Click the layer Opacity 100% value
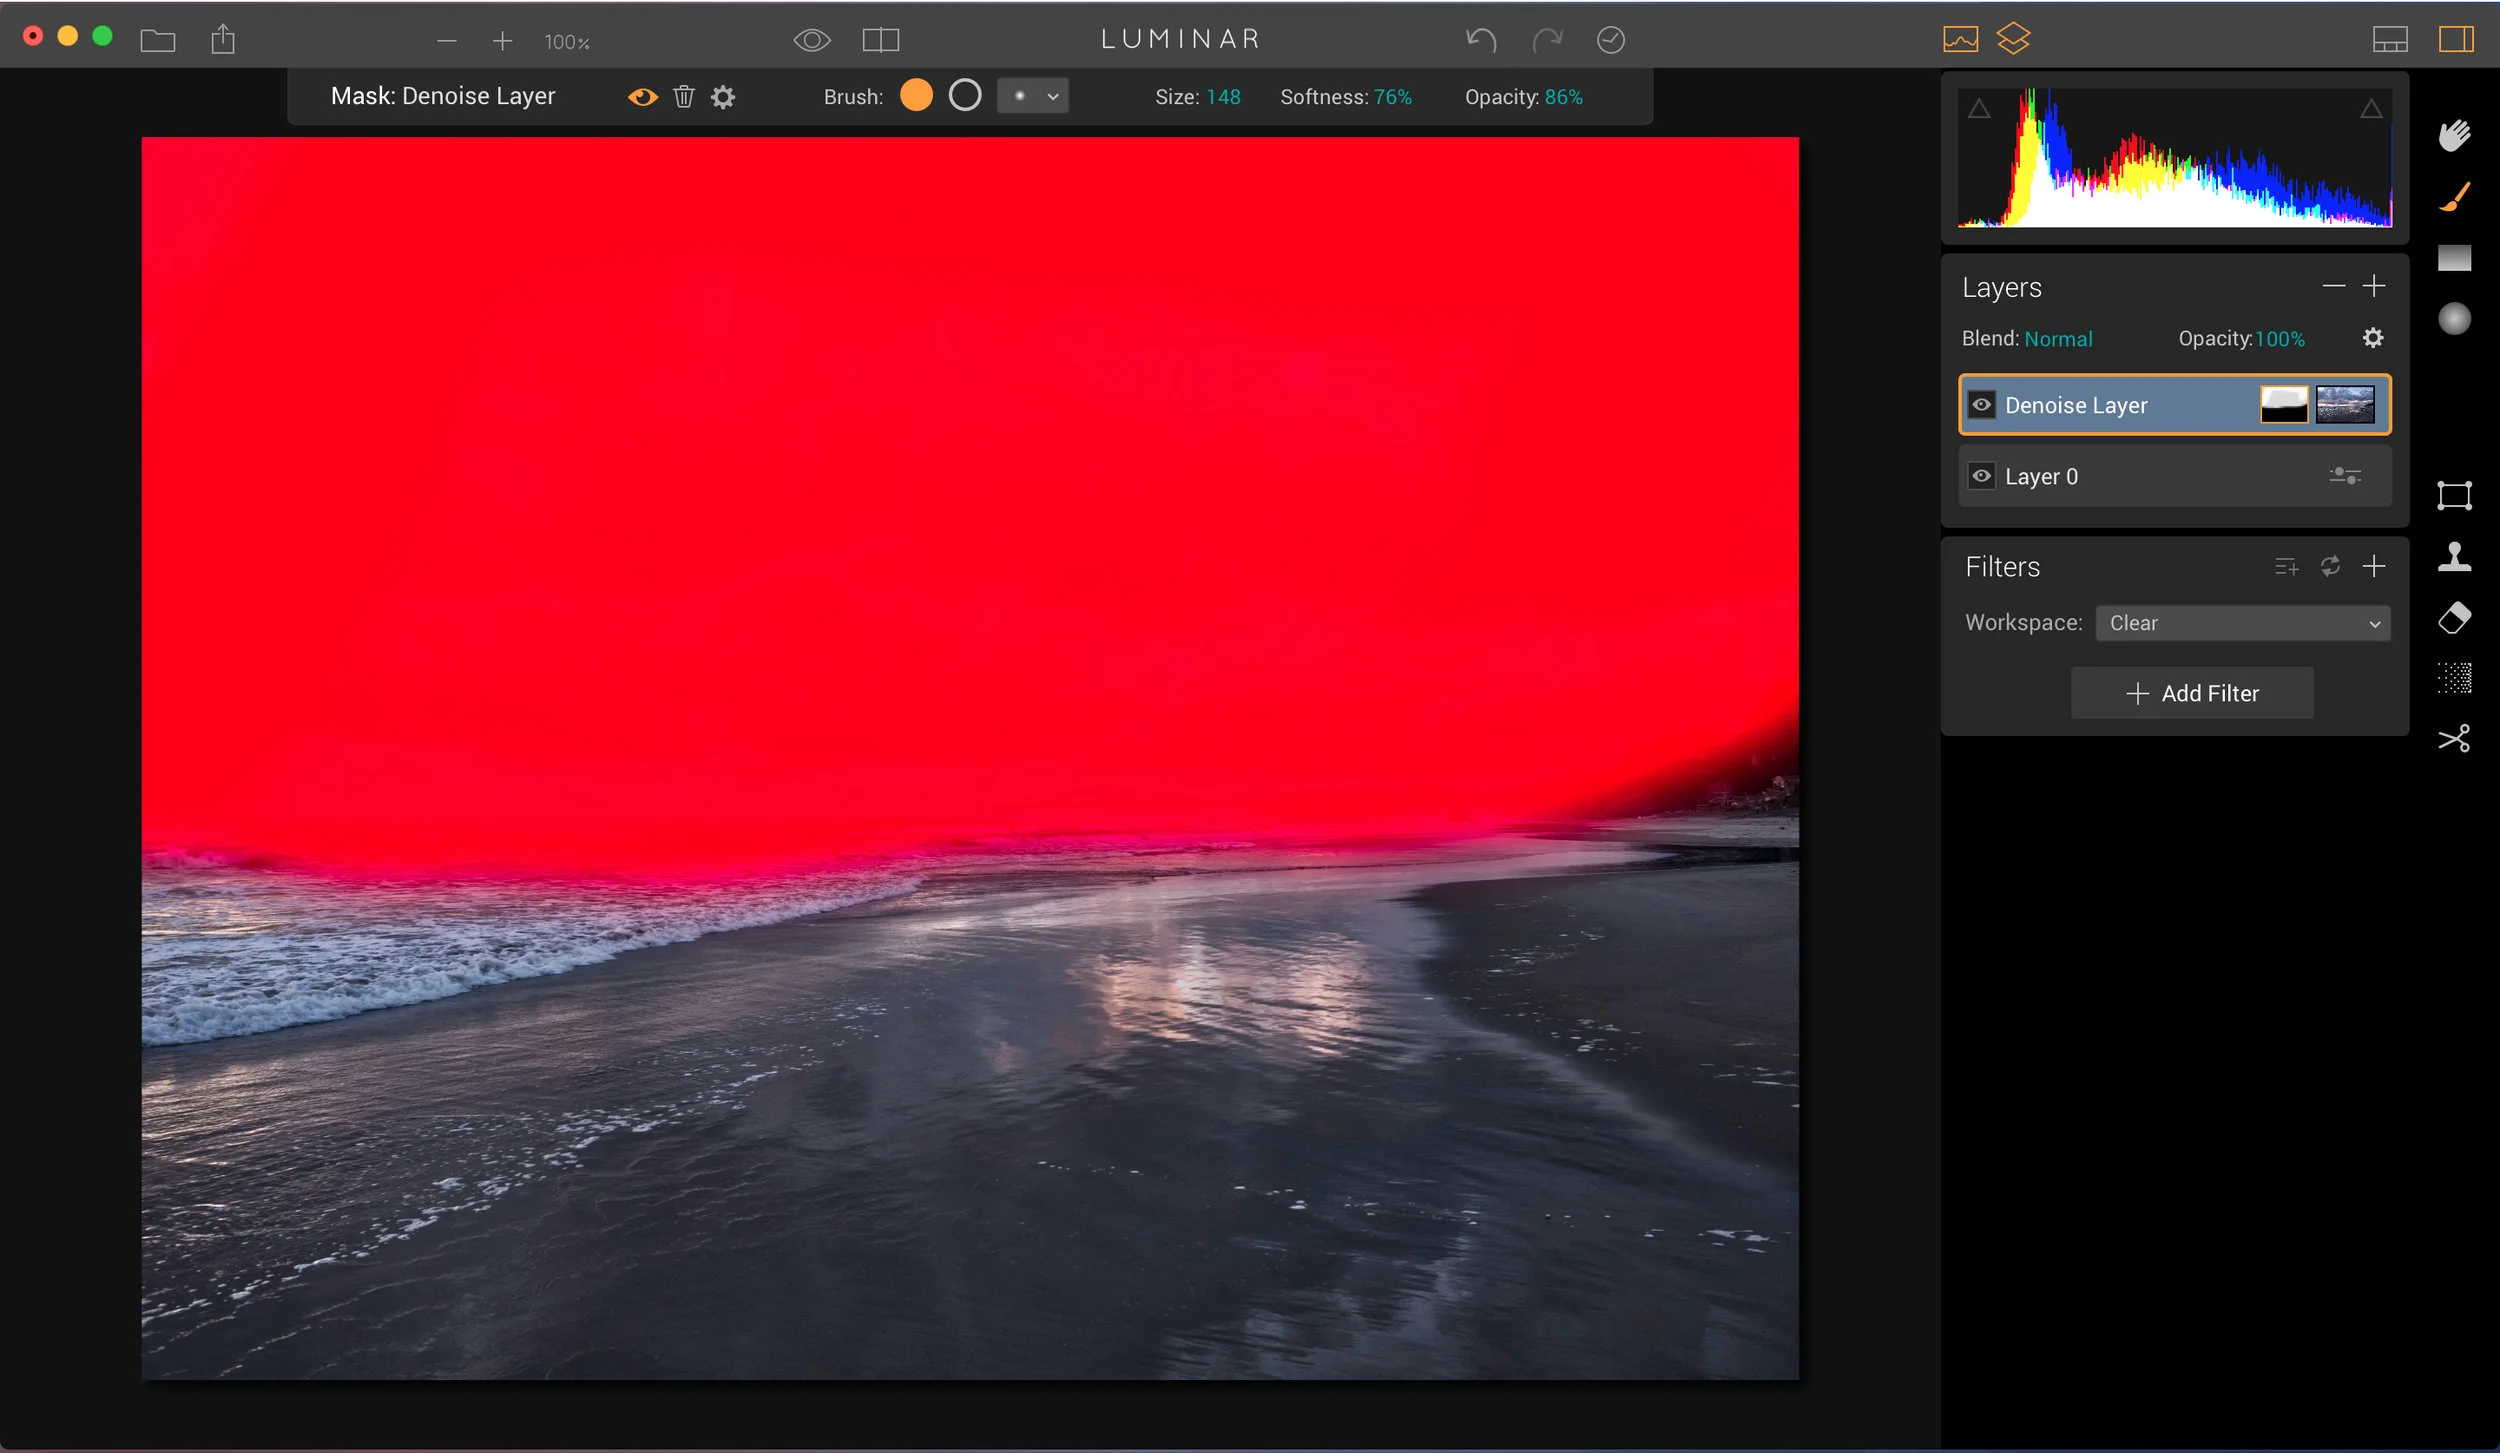This screenshot has height=1453, width=2500. (2280, 339)
